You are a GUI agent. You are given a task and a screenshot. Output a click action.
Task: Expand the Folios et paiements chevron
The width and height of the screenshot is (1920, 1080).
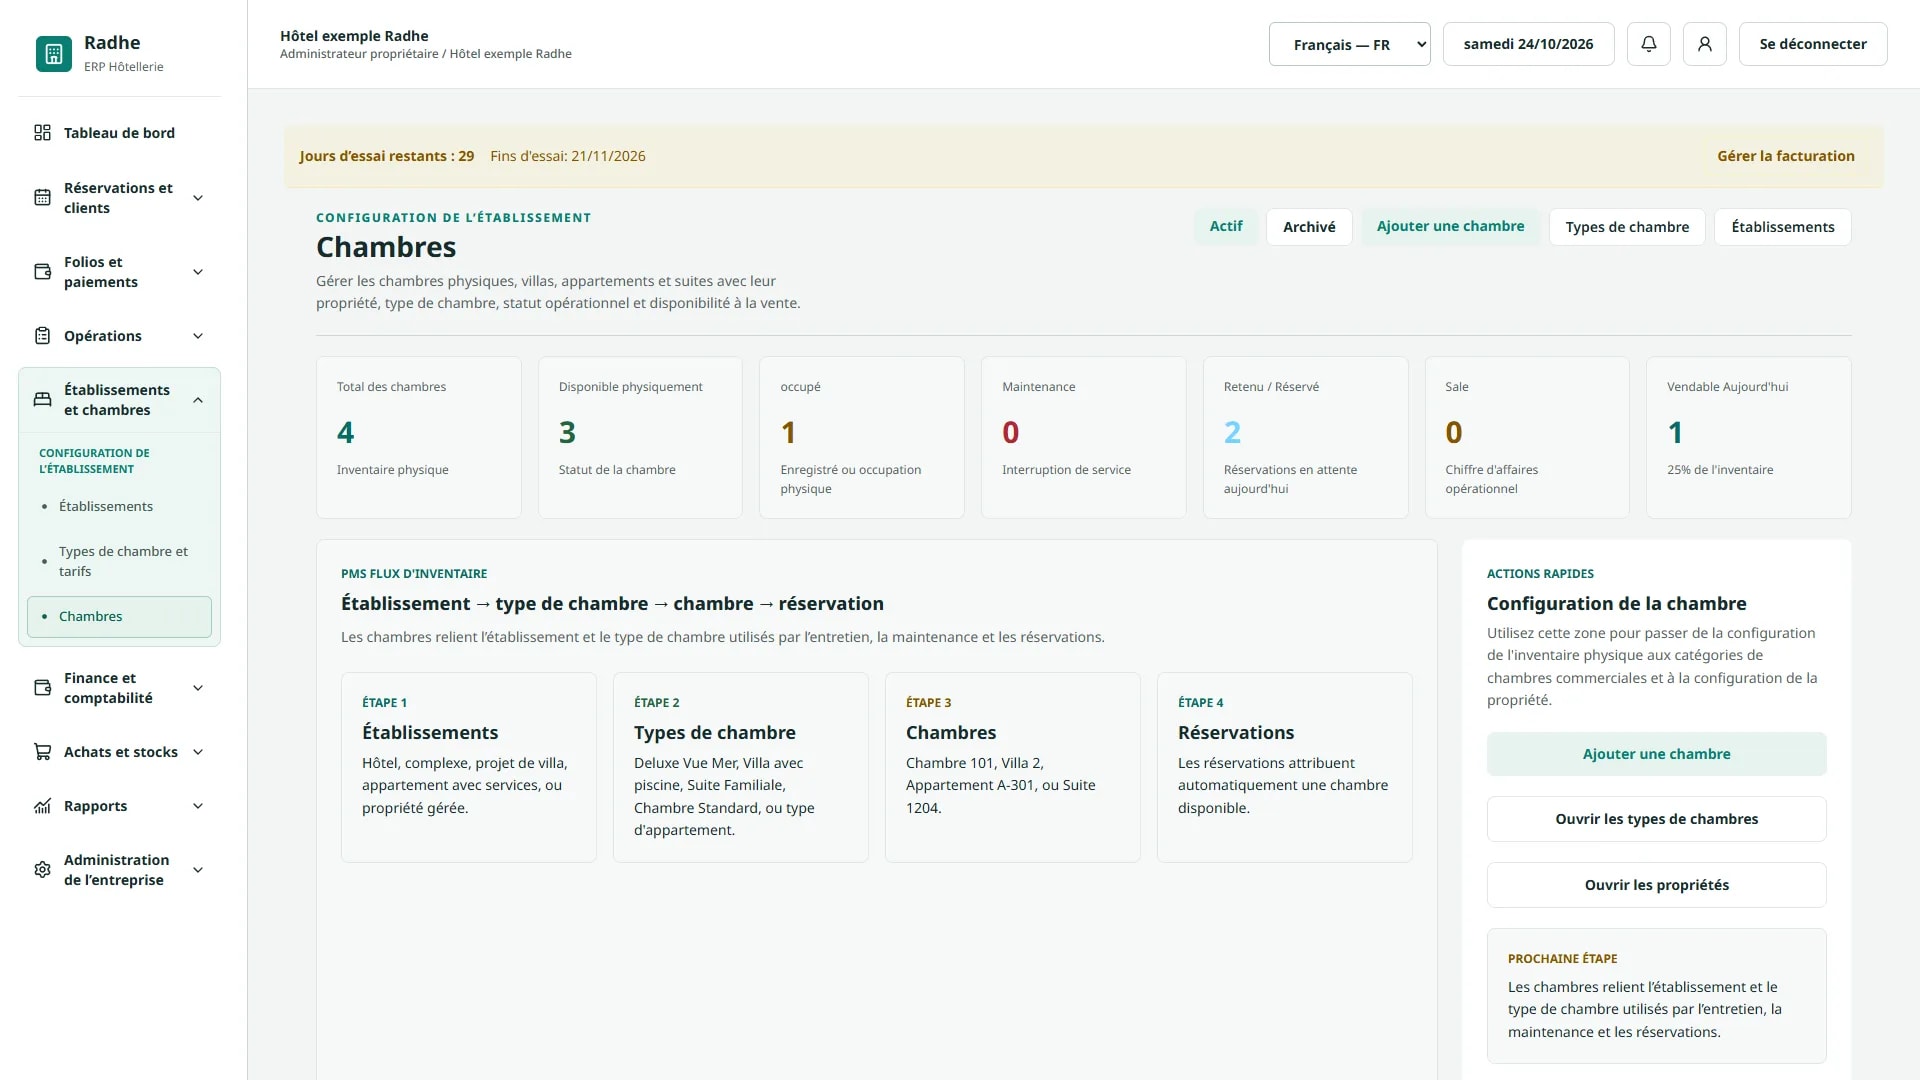(x=198, y=272)
